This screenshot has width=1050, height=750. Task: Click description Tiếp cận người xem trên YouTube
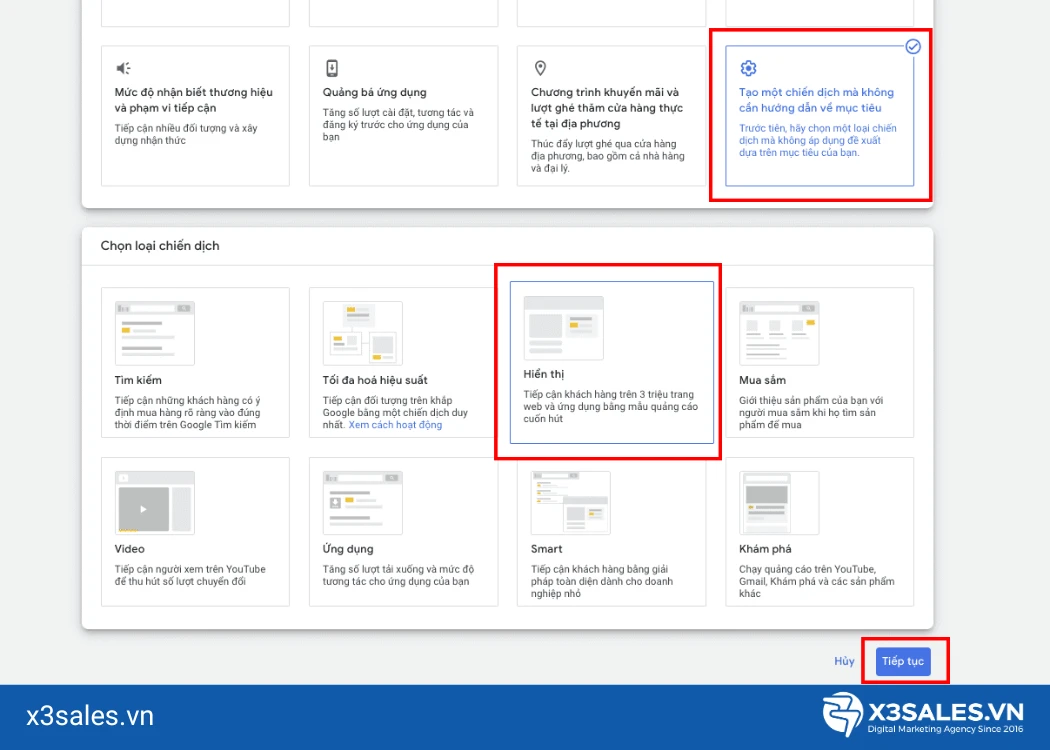click(x=190, y=575)
